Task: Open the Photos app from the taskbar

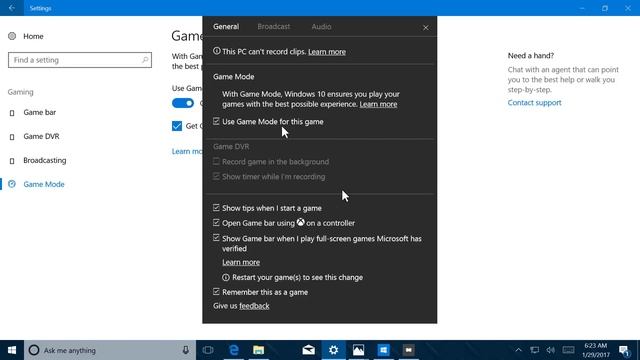Action: [358, 350]
